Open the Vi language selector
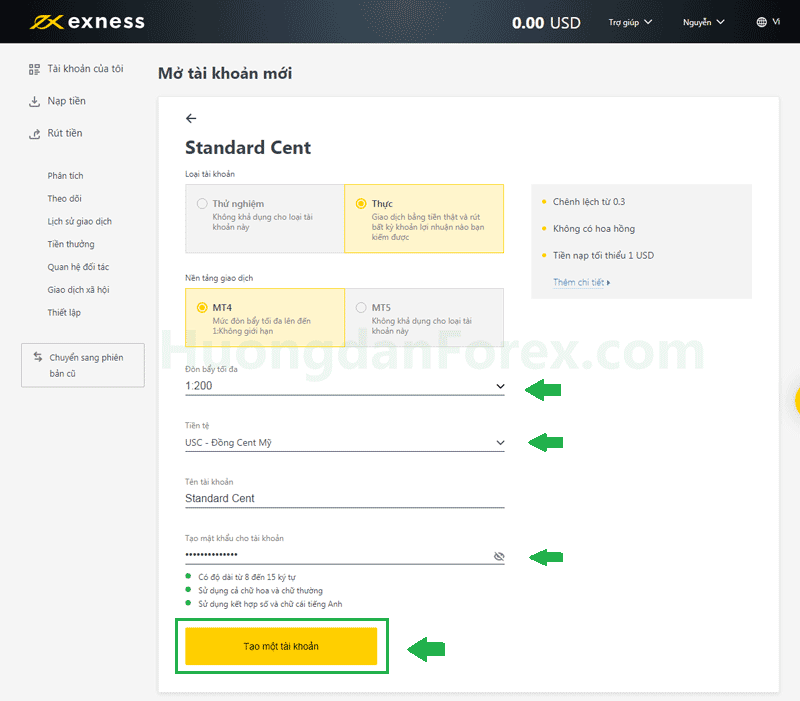Image resolution: width=800 pixels, height=701 pixels. click(x=768, y=22)
